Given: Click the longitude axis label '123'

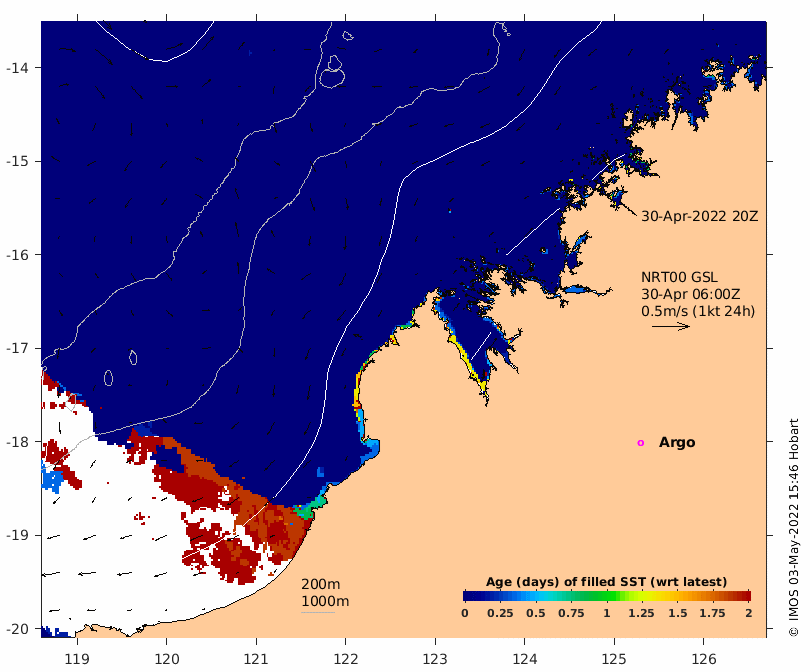Looking at the screenshot, I should pos(435,659).
